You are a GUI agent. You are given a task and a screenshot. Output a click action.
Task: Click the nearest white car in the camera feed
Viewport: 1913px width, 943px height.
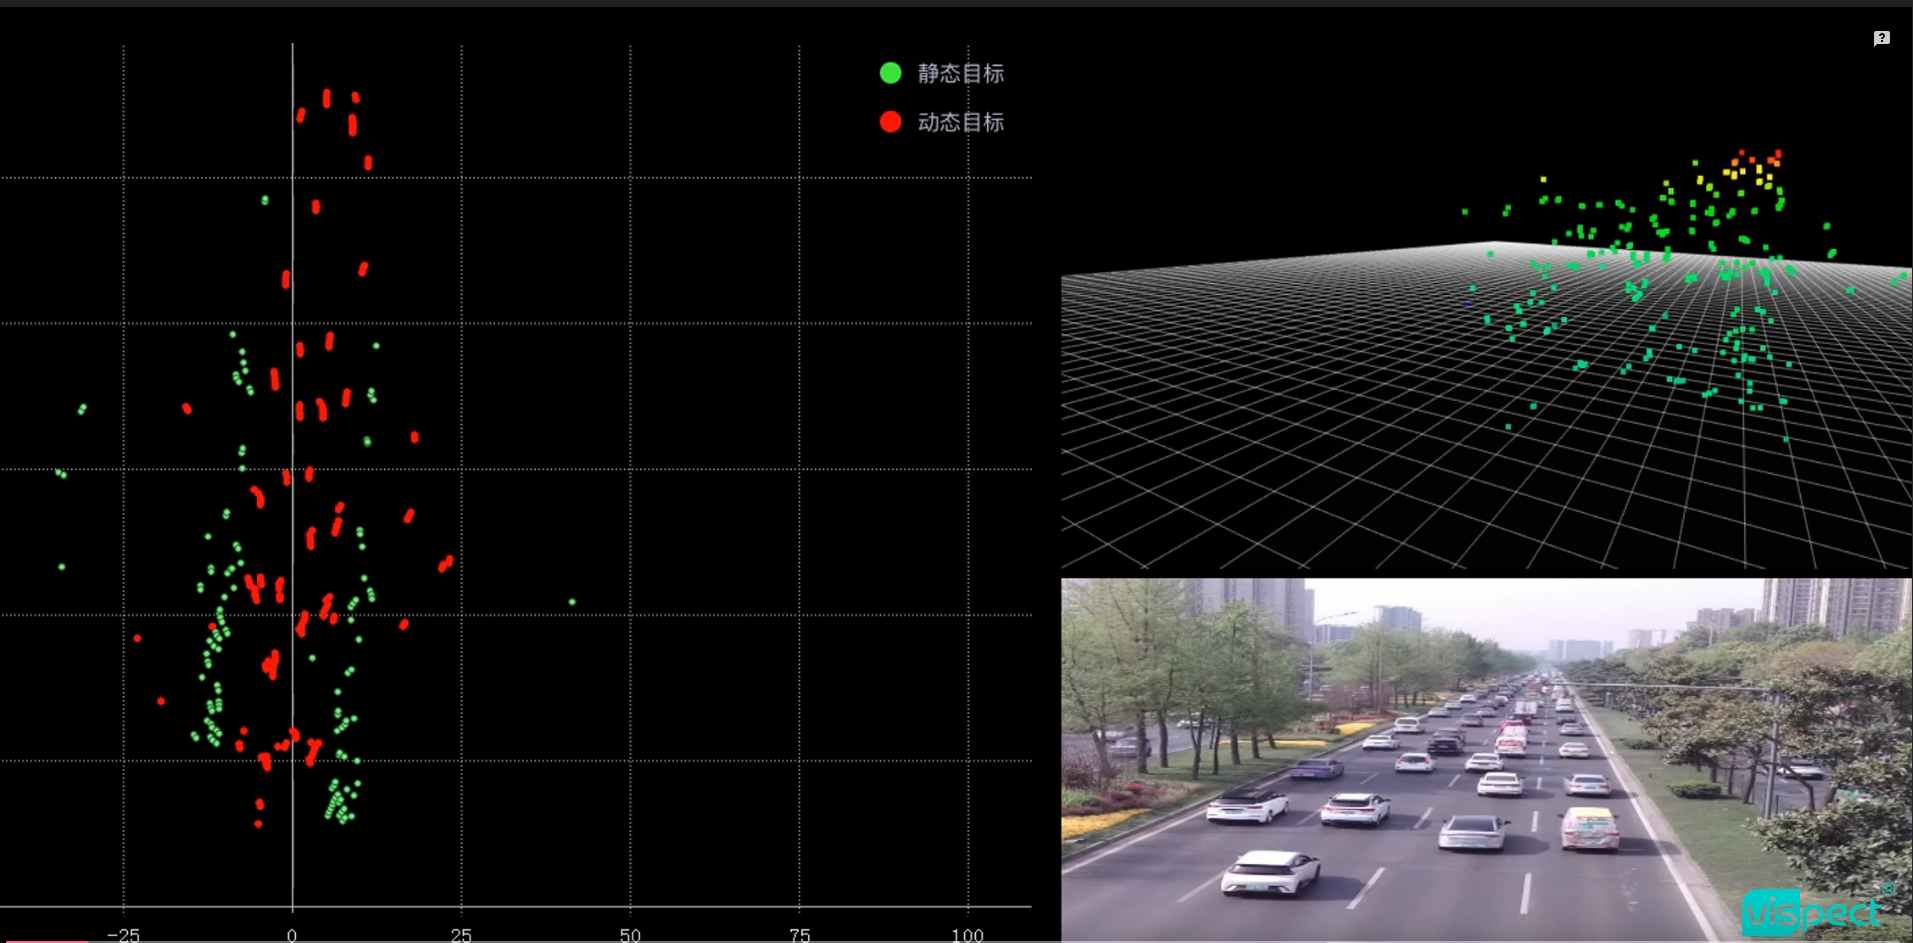coord(1270,872)
